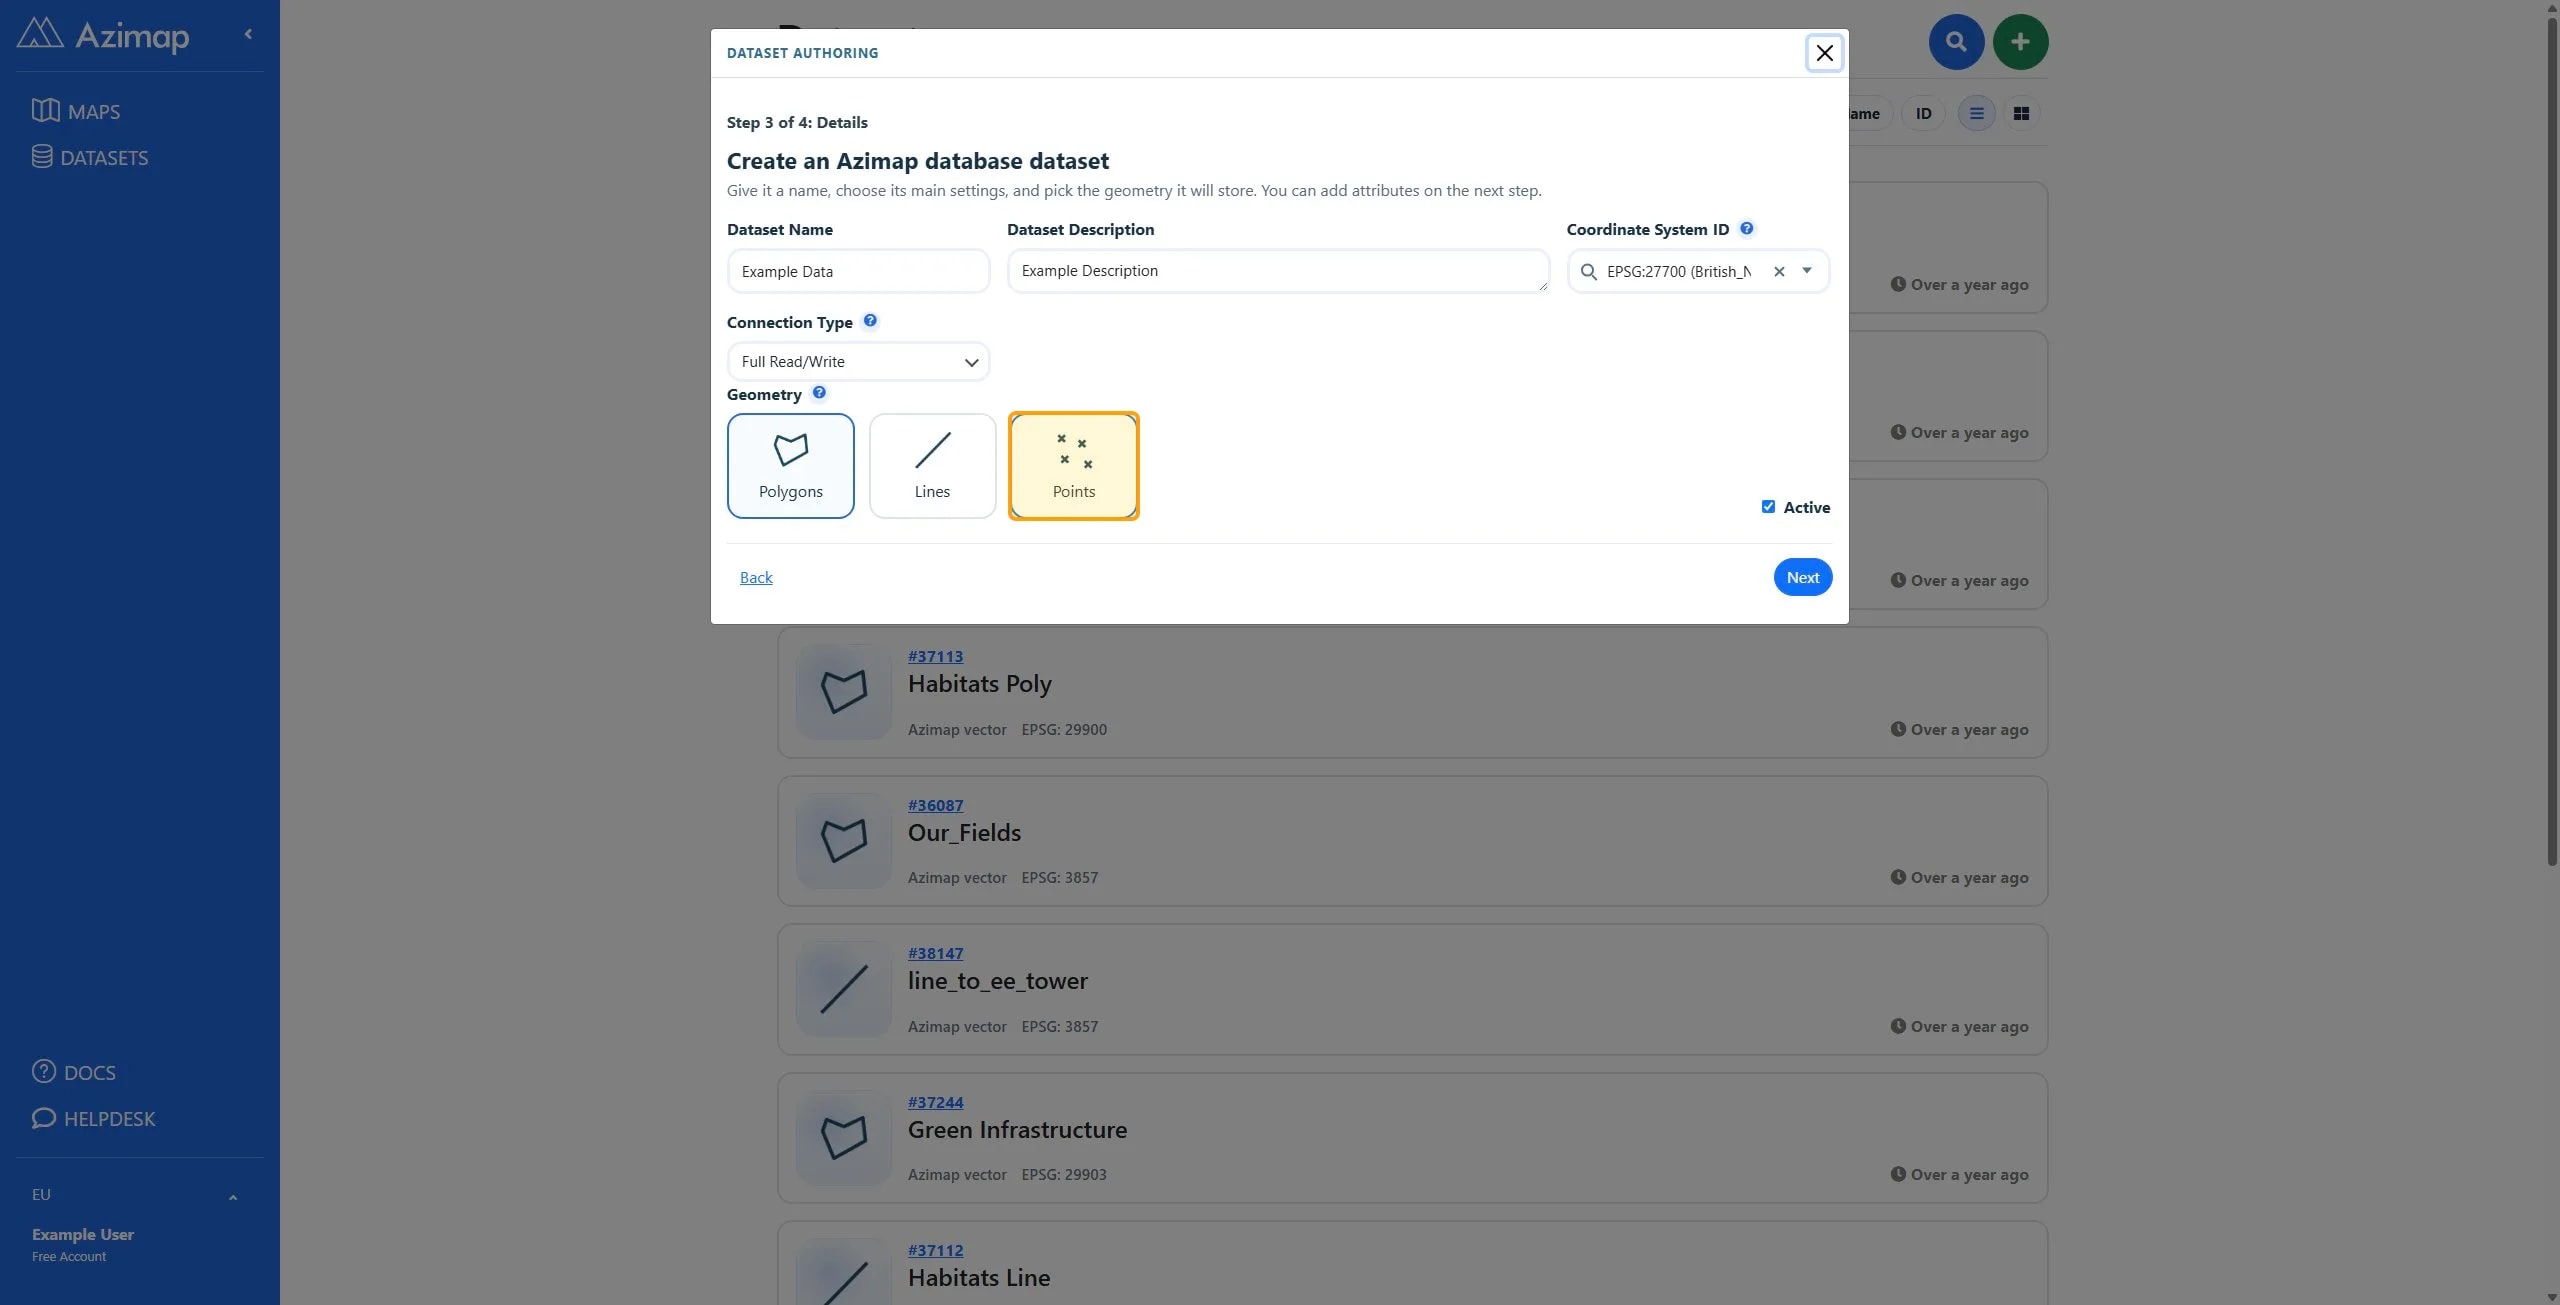
Task: Select the Polygons geometry option
Action: pos(790,466)
